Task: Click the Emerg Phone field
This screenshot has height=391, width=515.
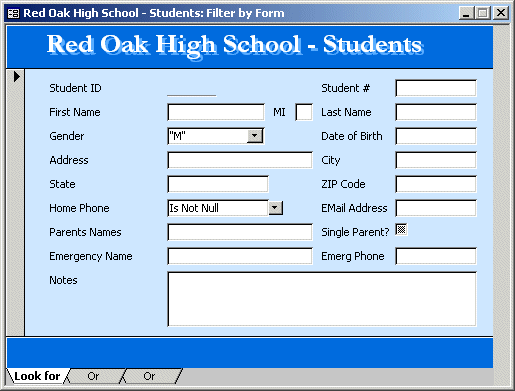Action: [x=436, y=256]
